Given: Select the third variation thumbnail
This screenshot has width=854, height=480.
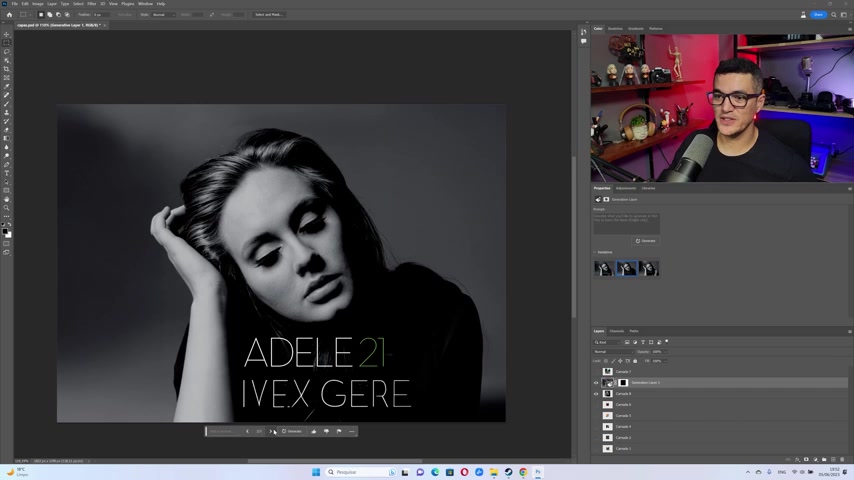Looking at the screenshot, I should (x=649, y=268).
